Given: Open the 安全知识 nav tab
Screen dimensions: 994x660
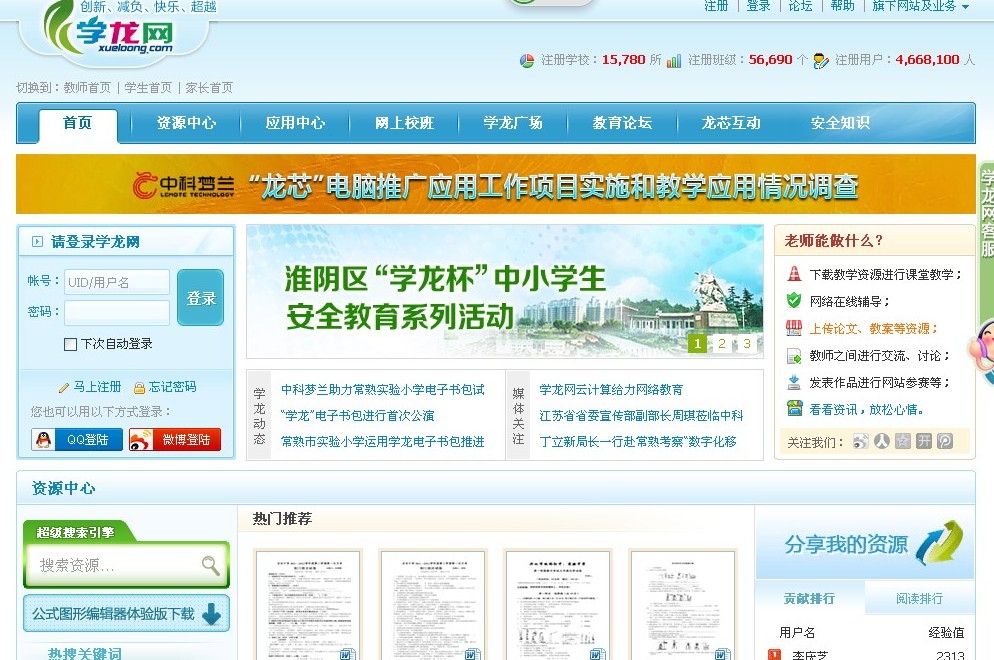Looking at the screenshot, I should coord(841,123).
